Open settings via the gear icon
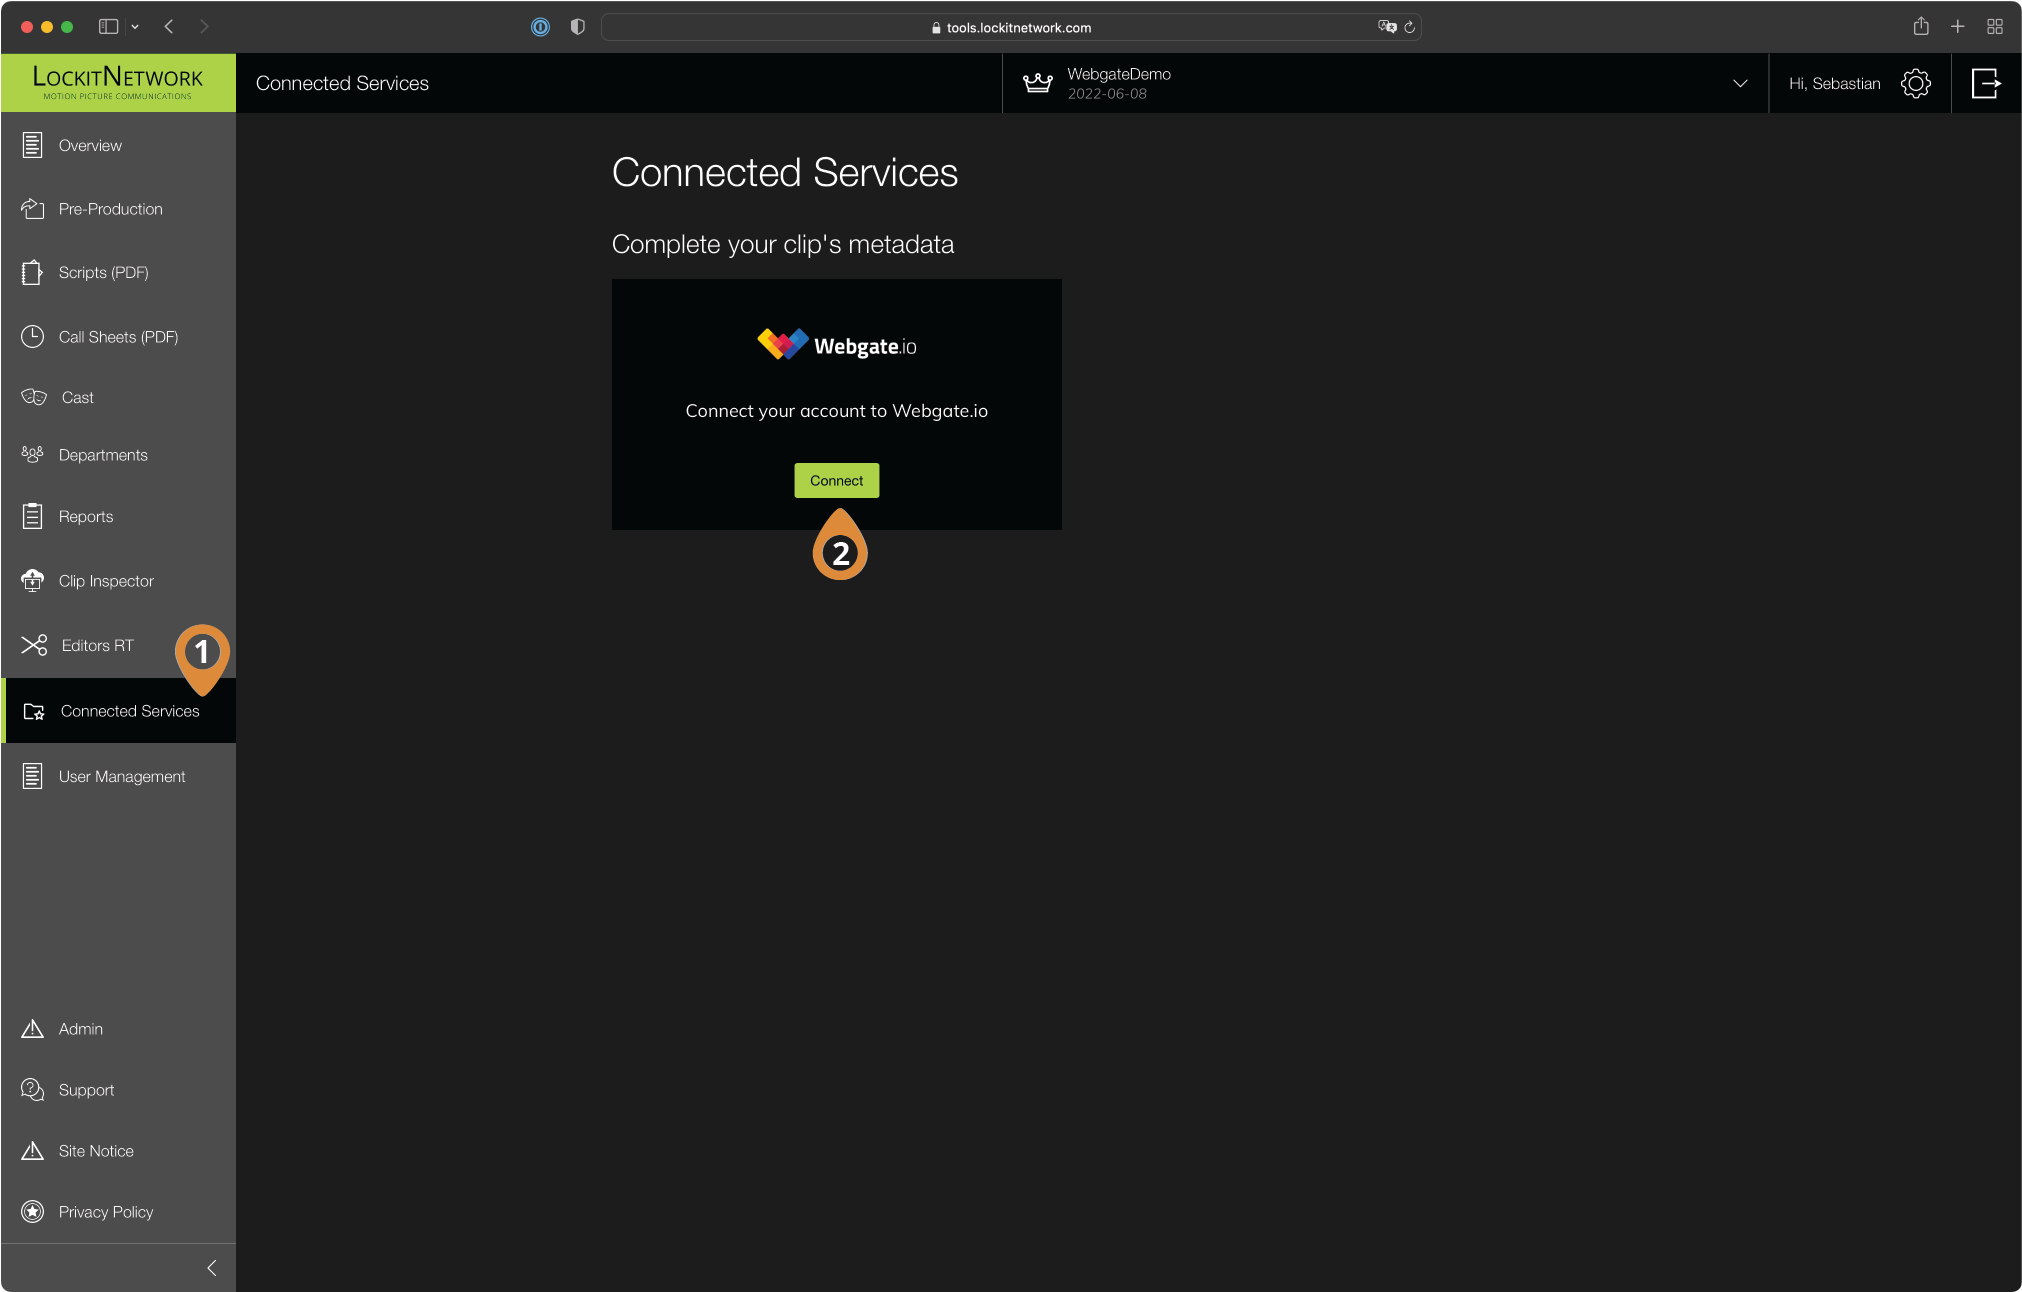Screen dimensions: 2022x1292 pos(1915,83)
